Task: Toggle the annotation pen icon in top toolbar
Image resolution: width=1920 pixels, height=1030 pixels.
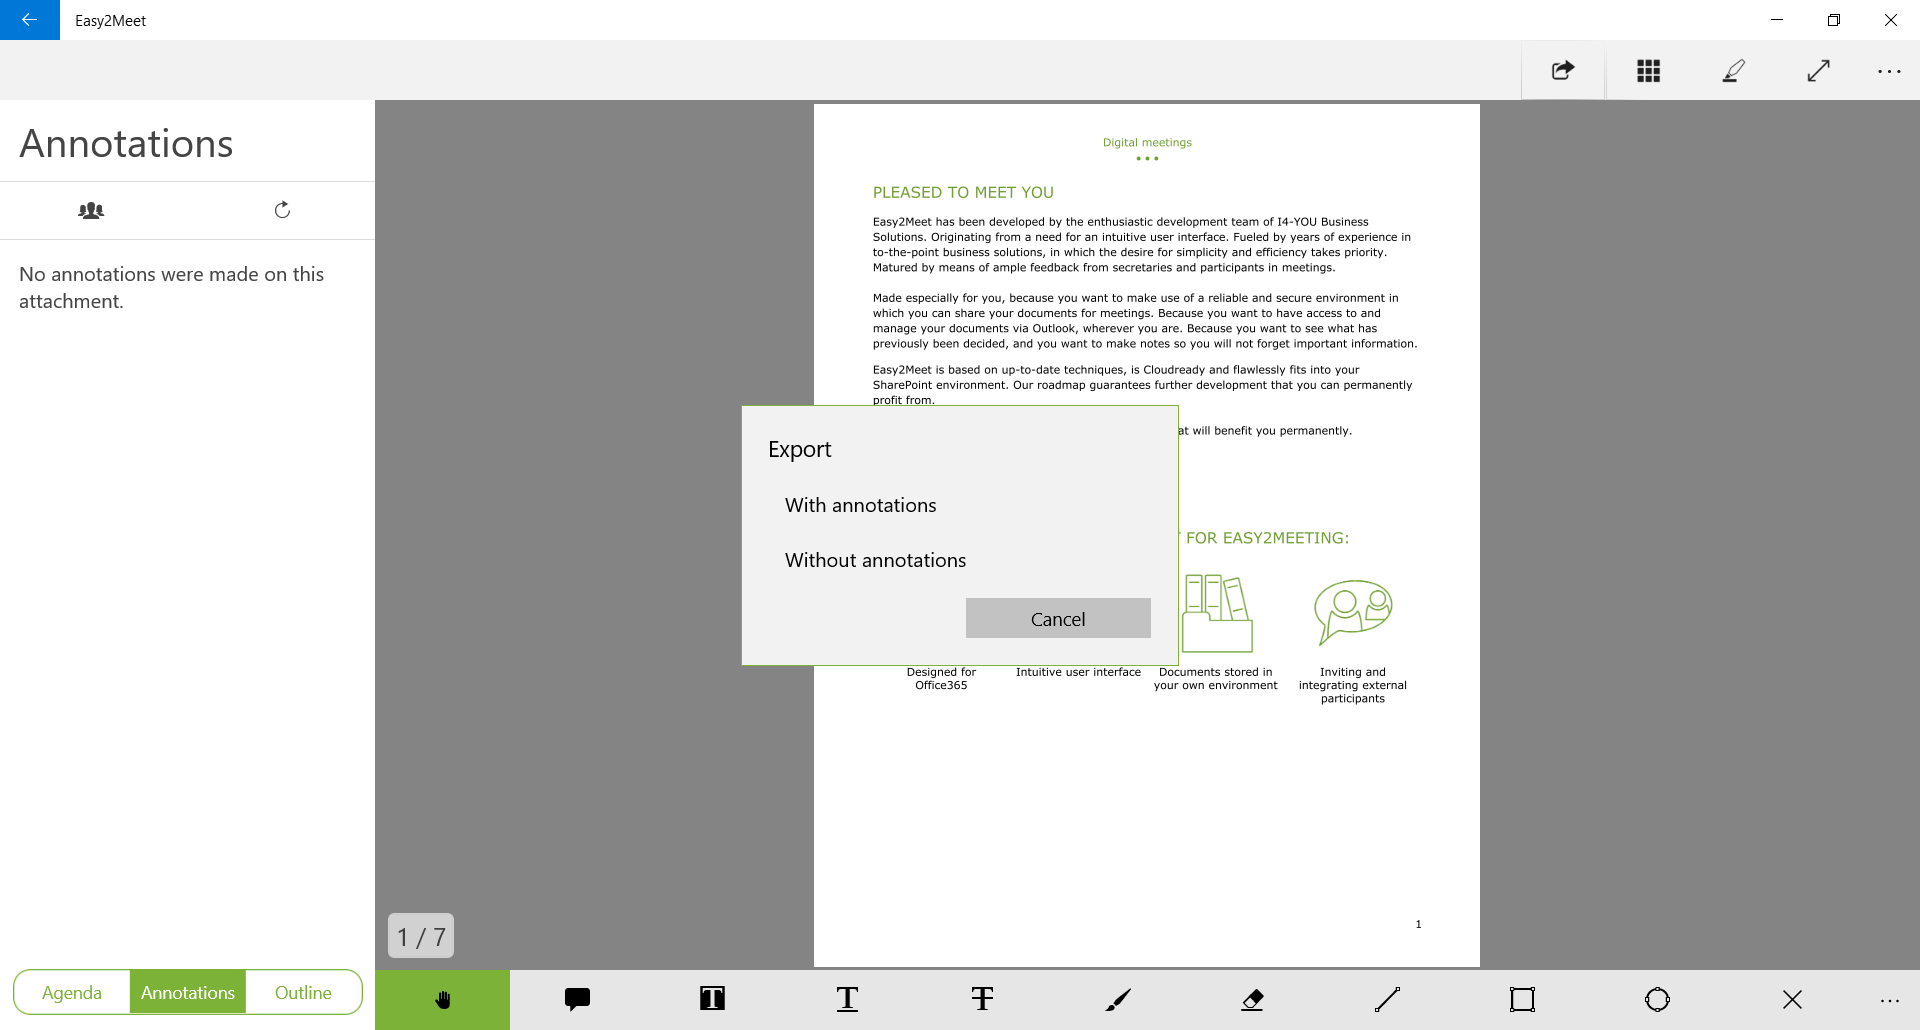Action: tap(1733, 70)
